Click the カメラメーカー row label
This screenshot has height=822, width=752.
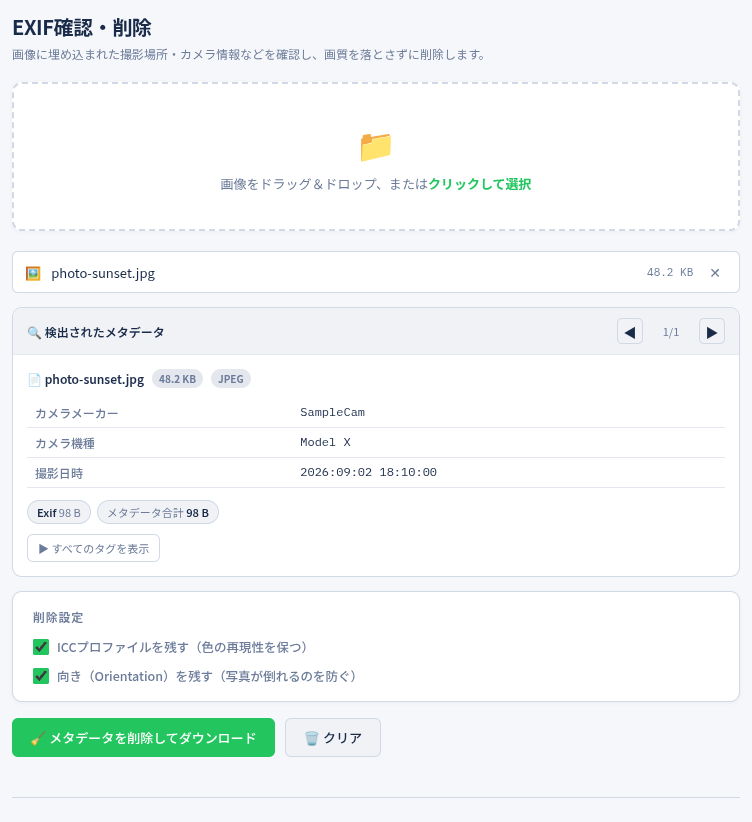pyautogui.click(x=77, y=414)
